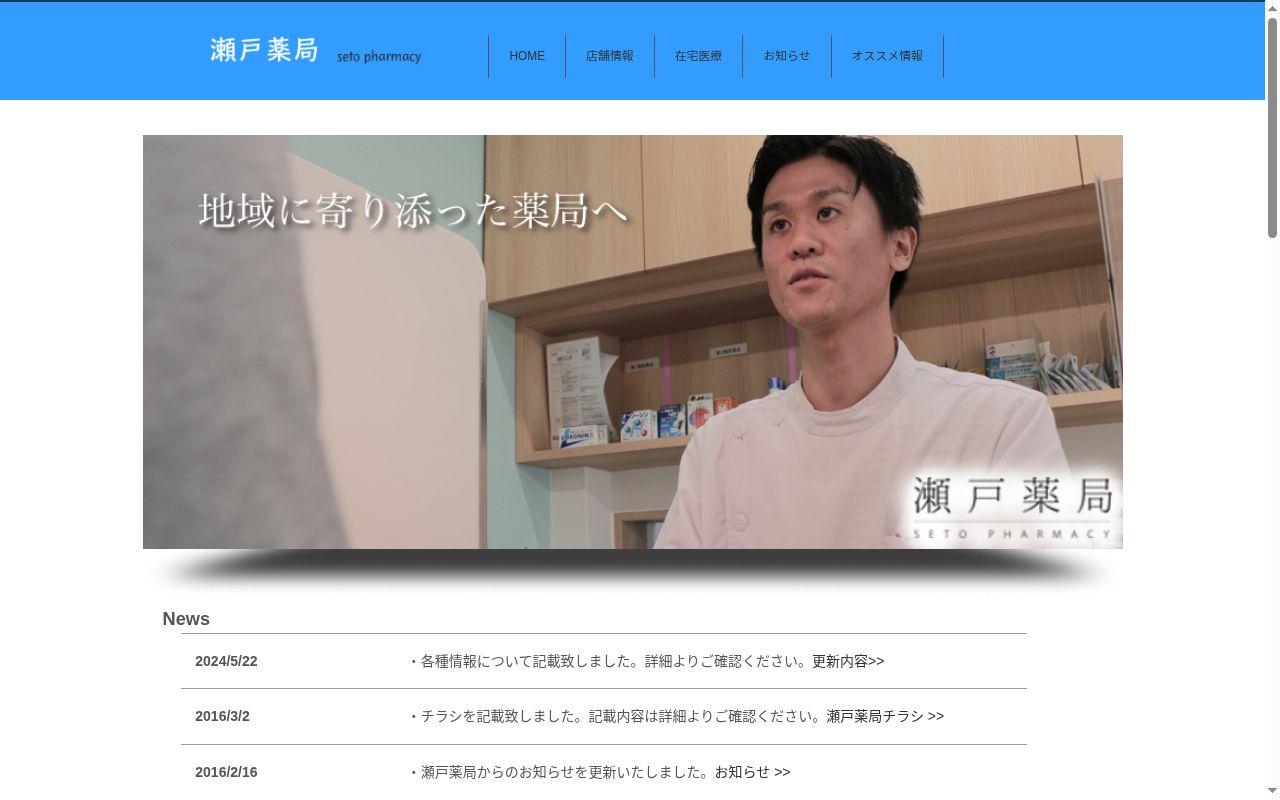The height and width of the screenshot is (800, 1280).
Task: Click the News section heading
Action: (x=186, y=619)
